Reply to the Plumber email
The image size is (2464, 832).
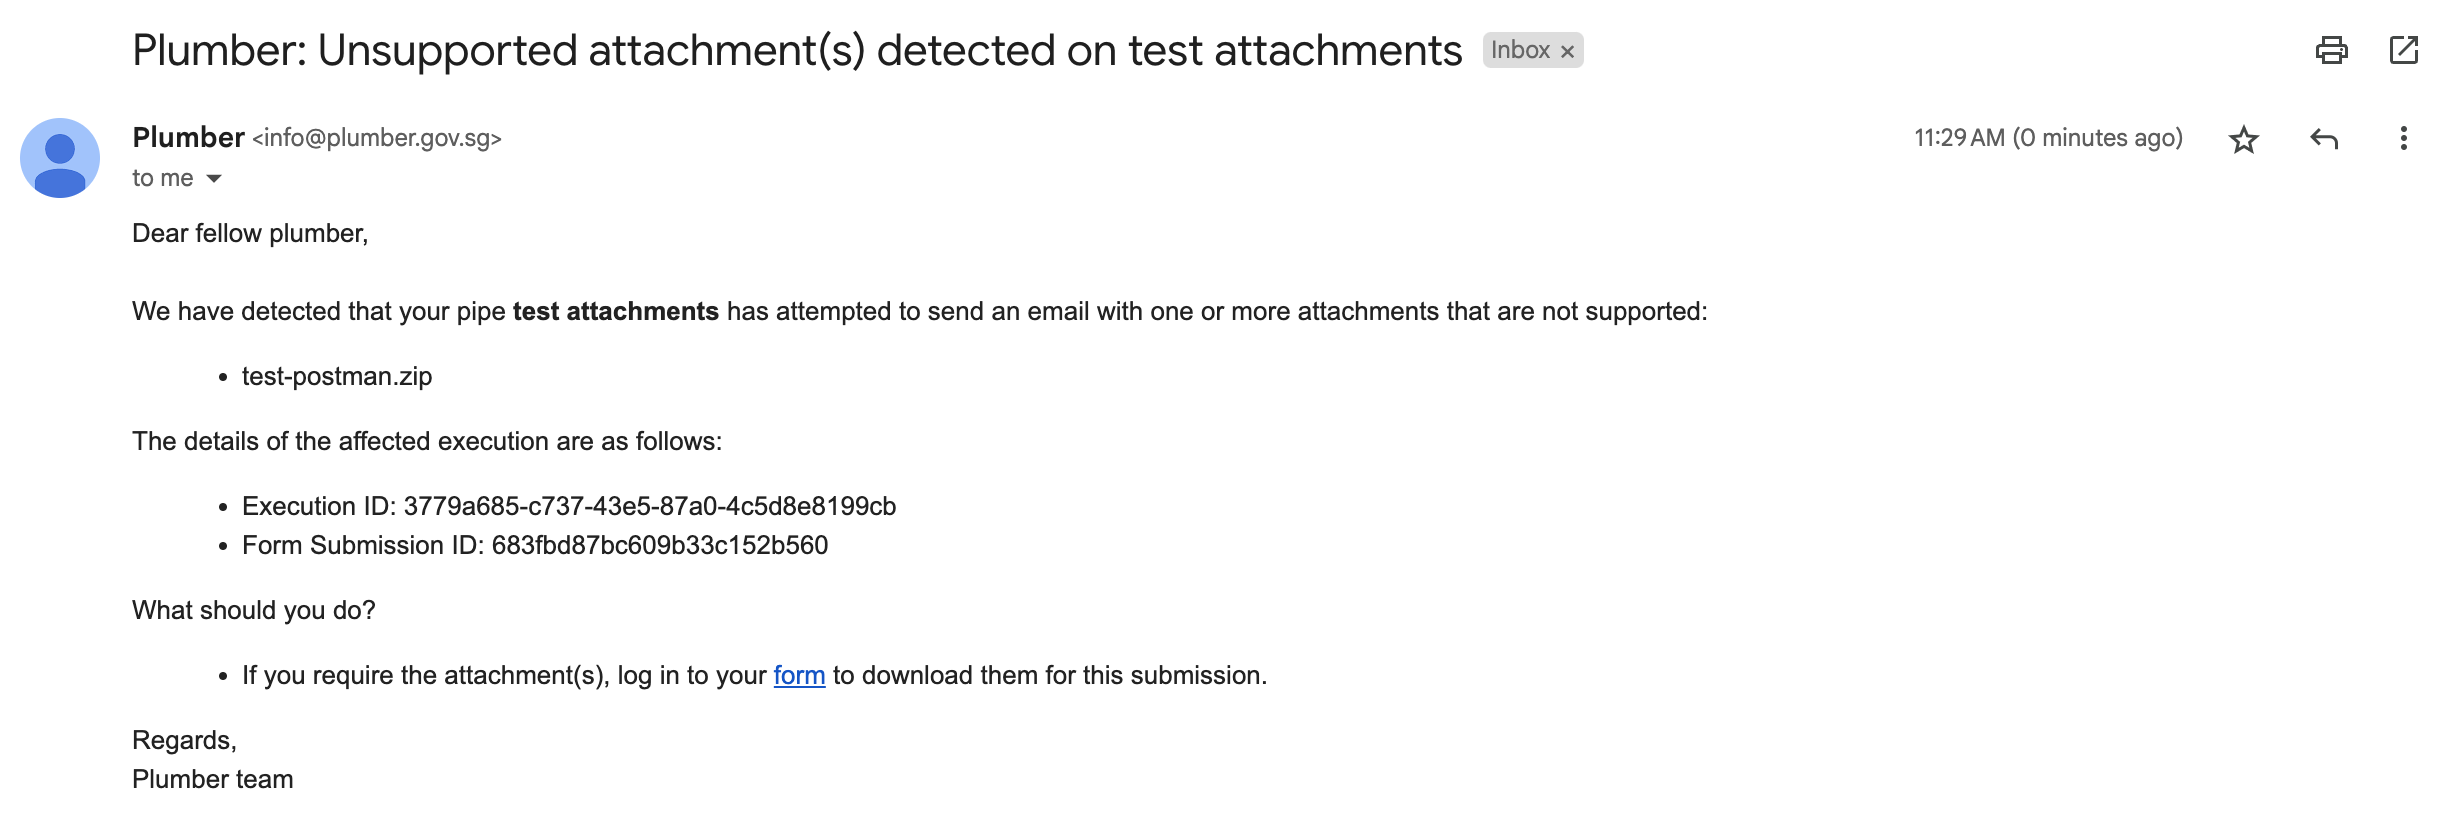tap(2324, 139)
